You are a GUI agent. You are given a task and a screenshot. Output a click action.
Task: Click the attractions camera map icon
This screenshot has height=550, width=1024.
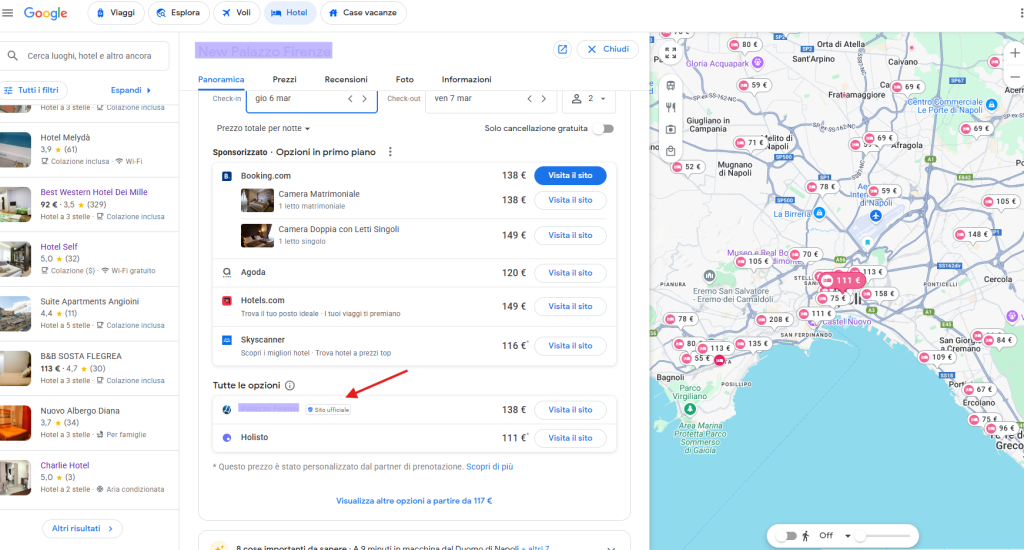(x=671, y=129)
